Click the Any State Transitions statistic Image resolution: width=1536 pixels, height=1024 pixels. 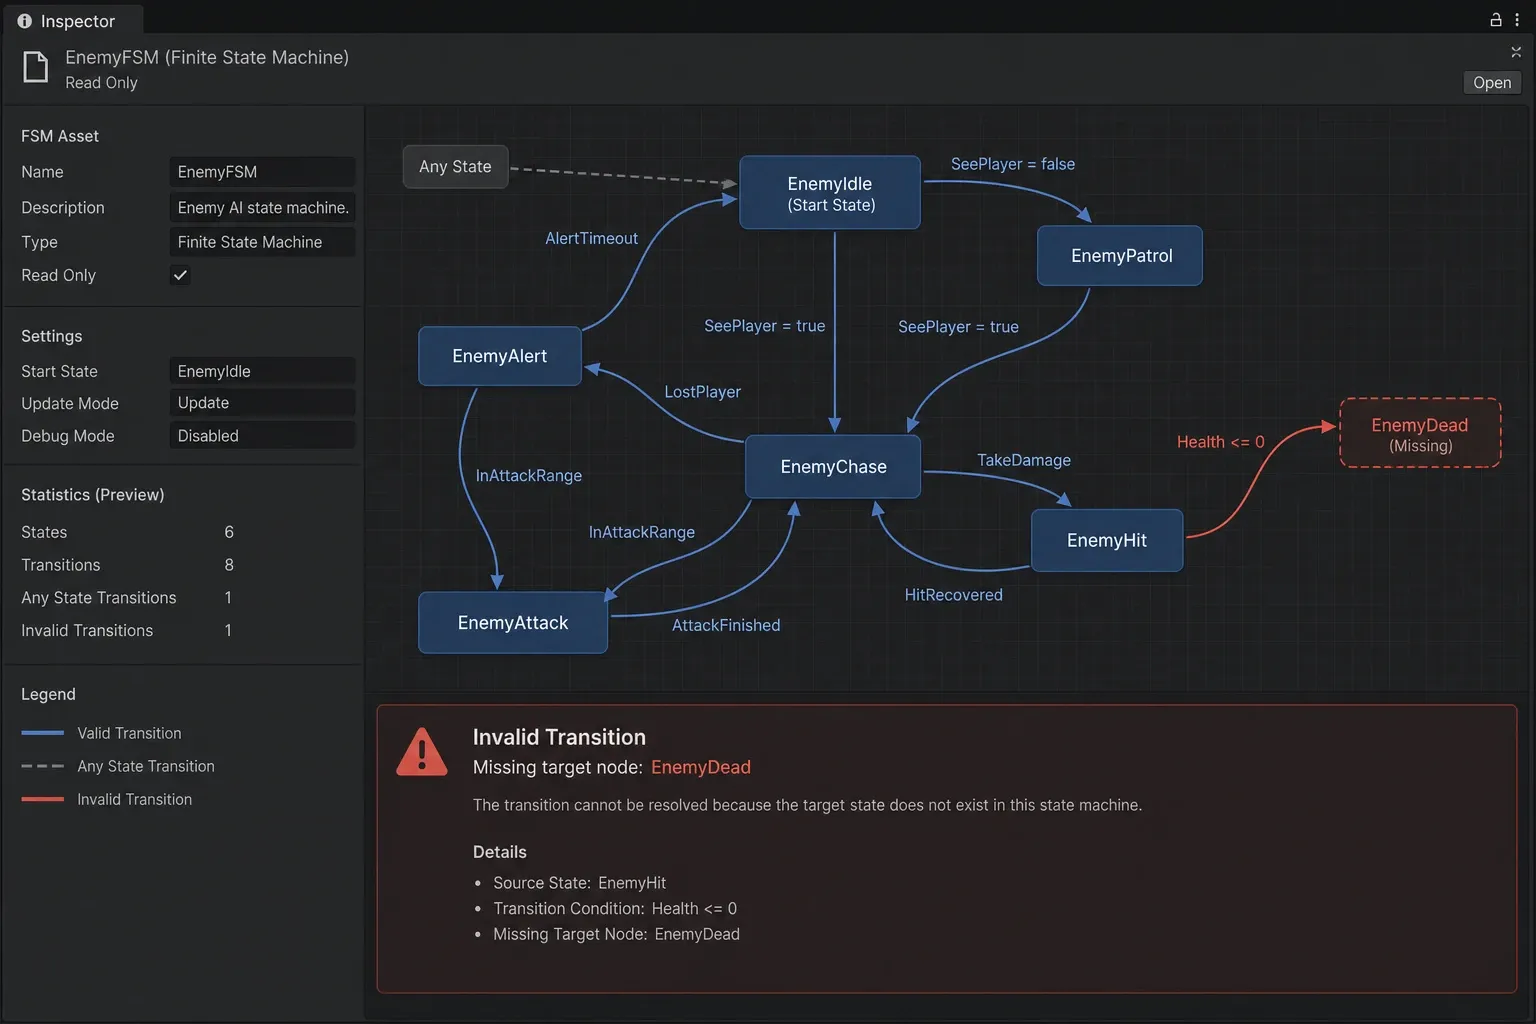128,598
